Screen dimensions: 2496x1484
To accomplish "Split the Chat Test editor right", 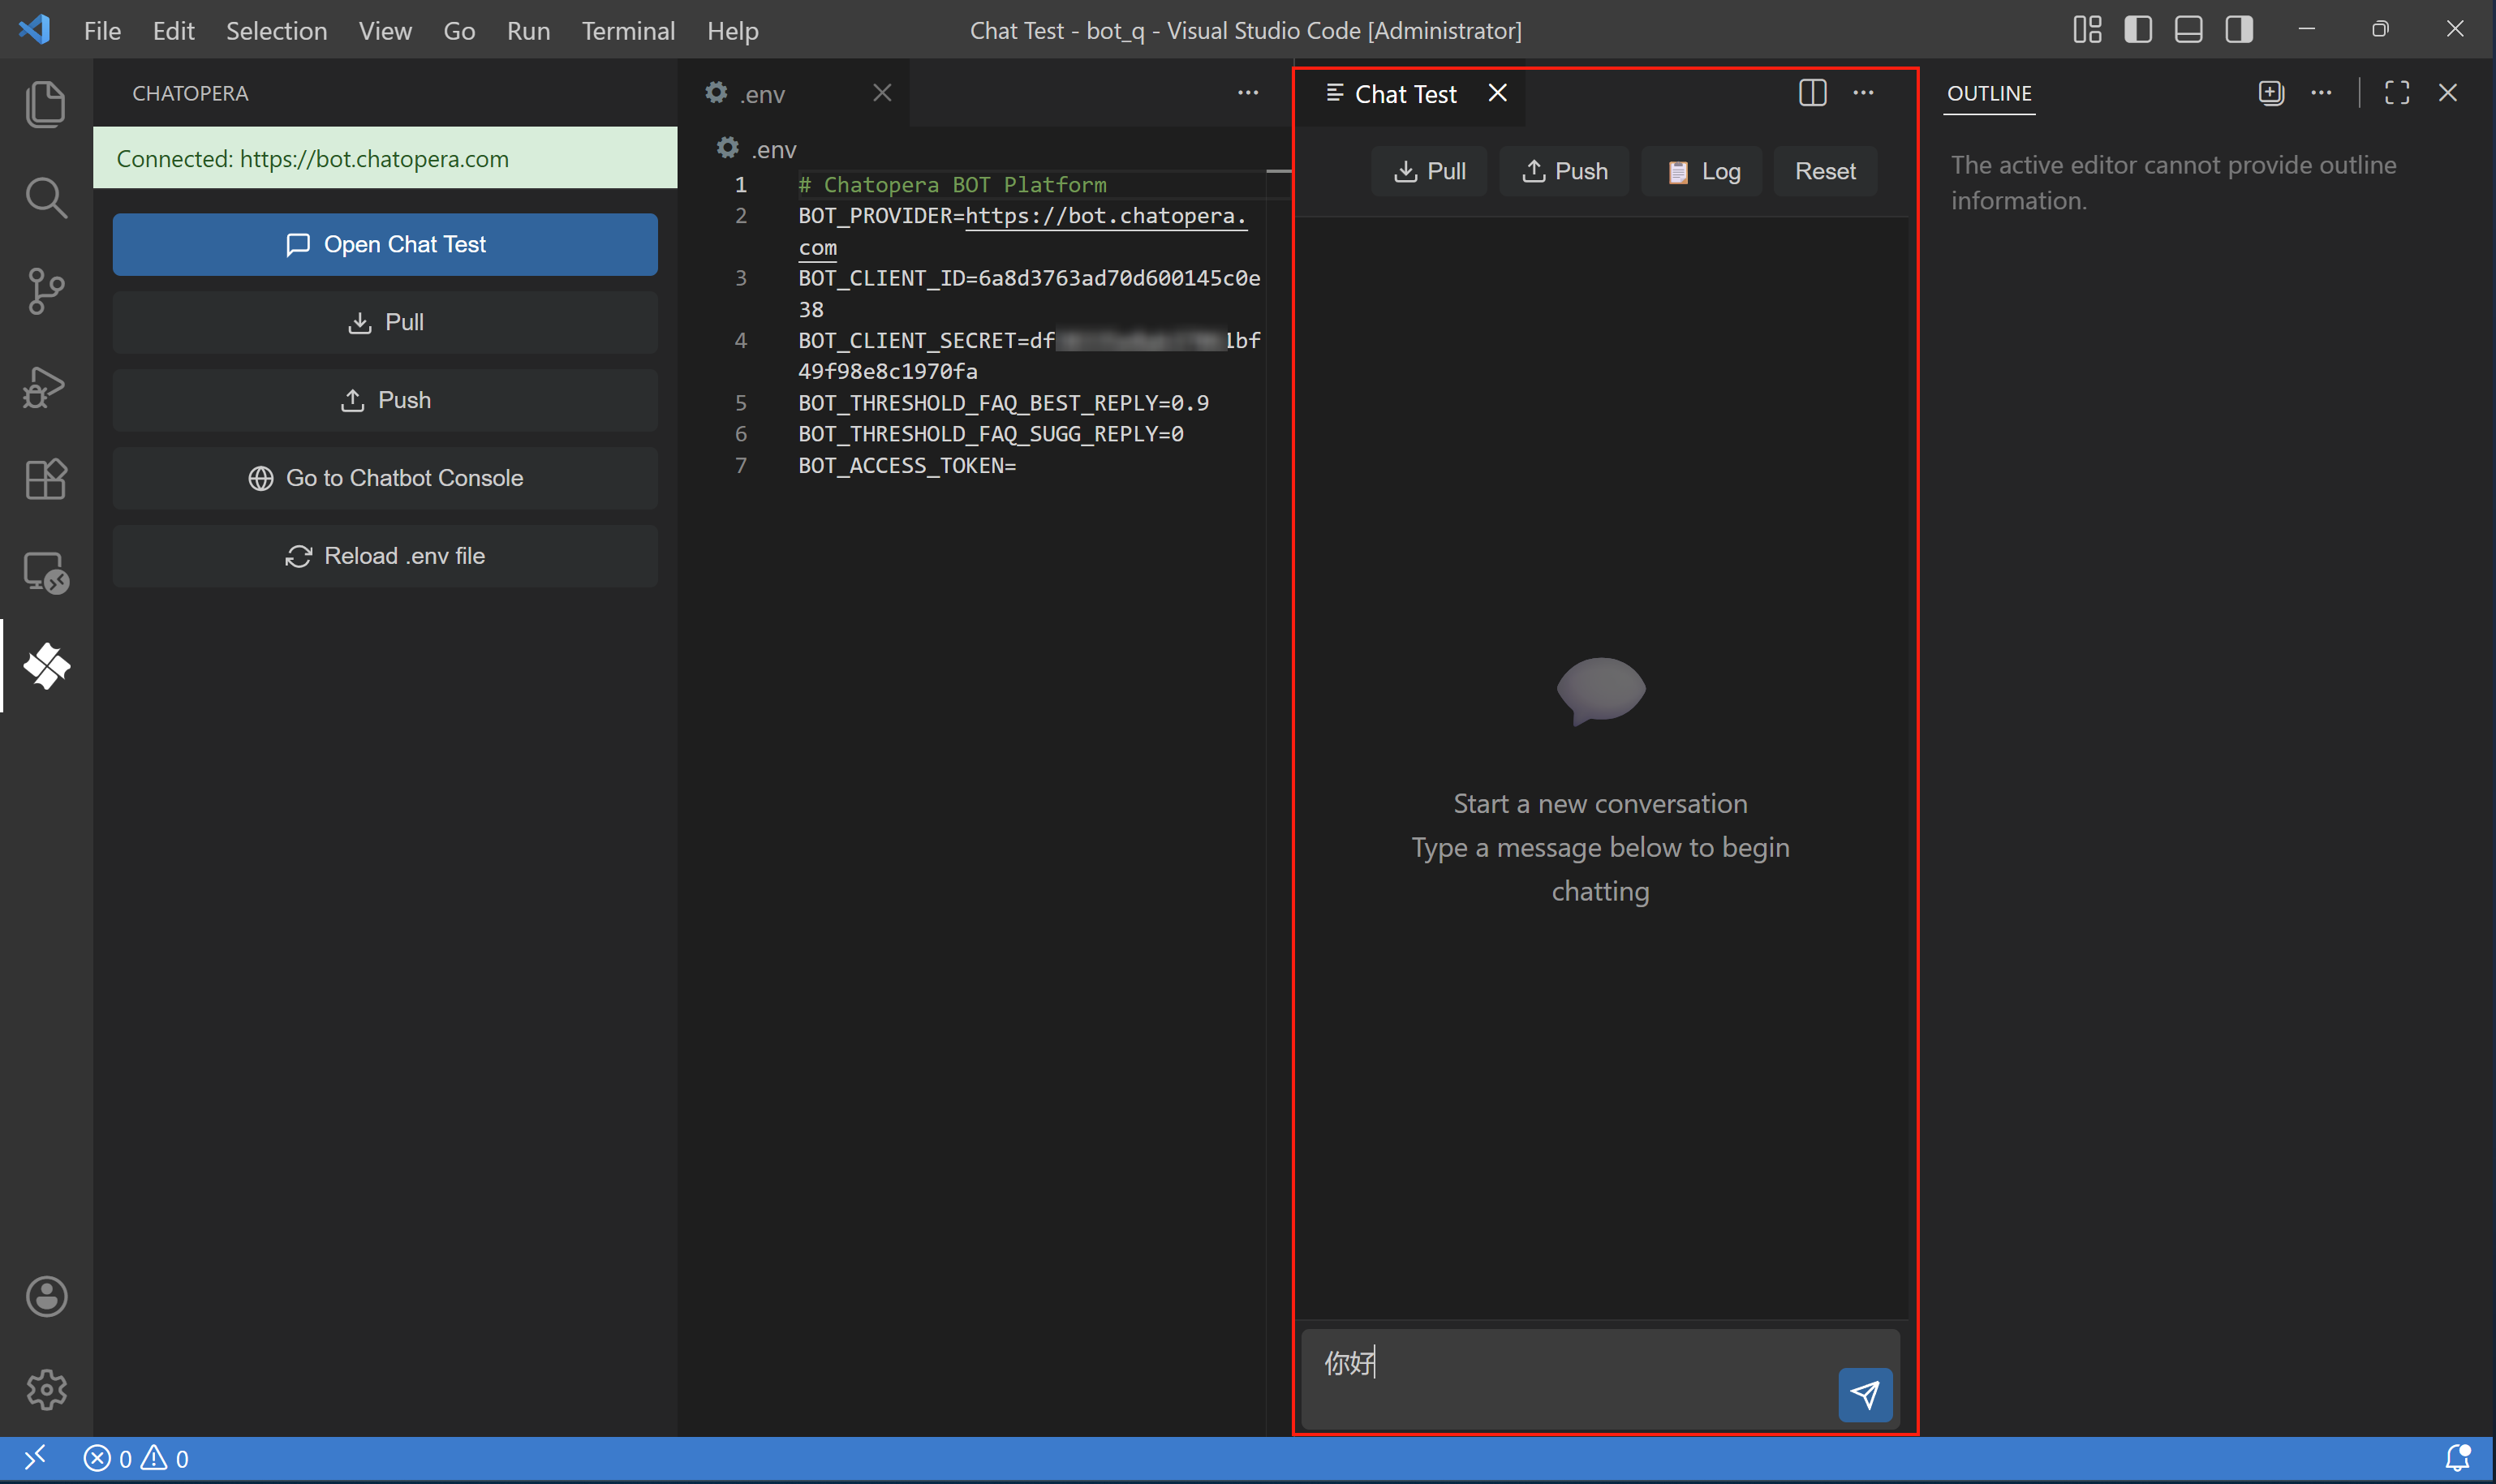I will tap(1812, 93).
